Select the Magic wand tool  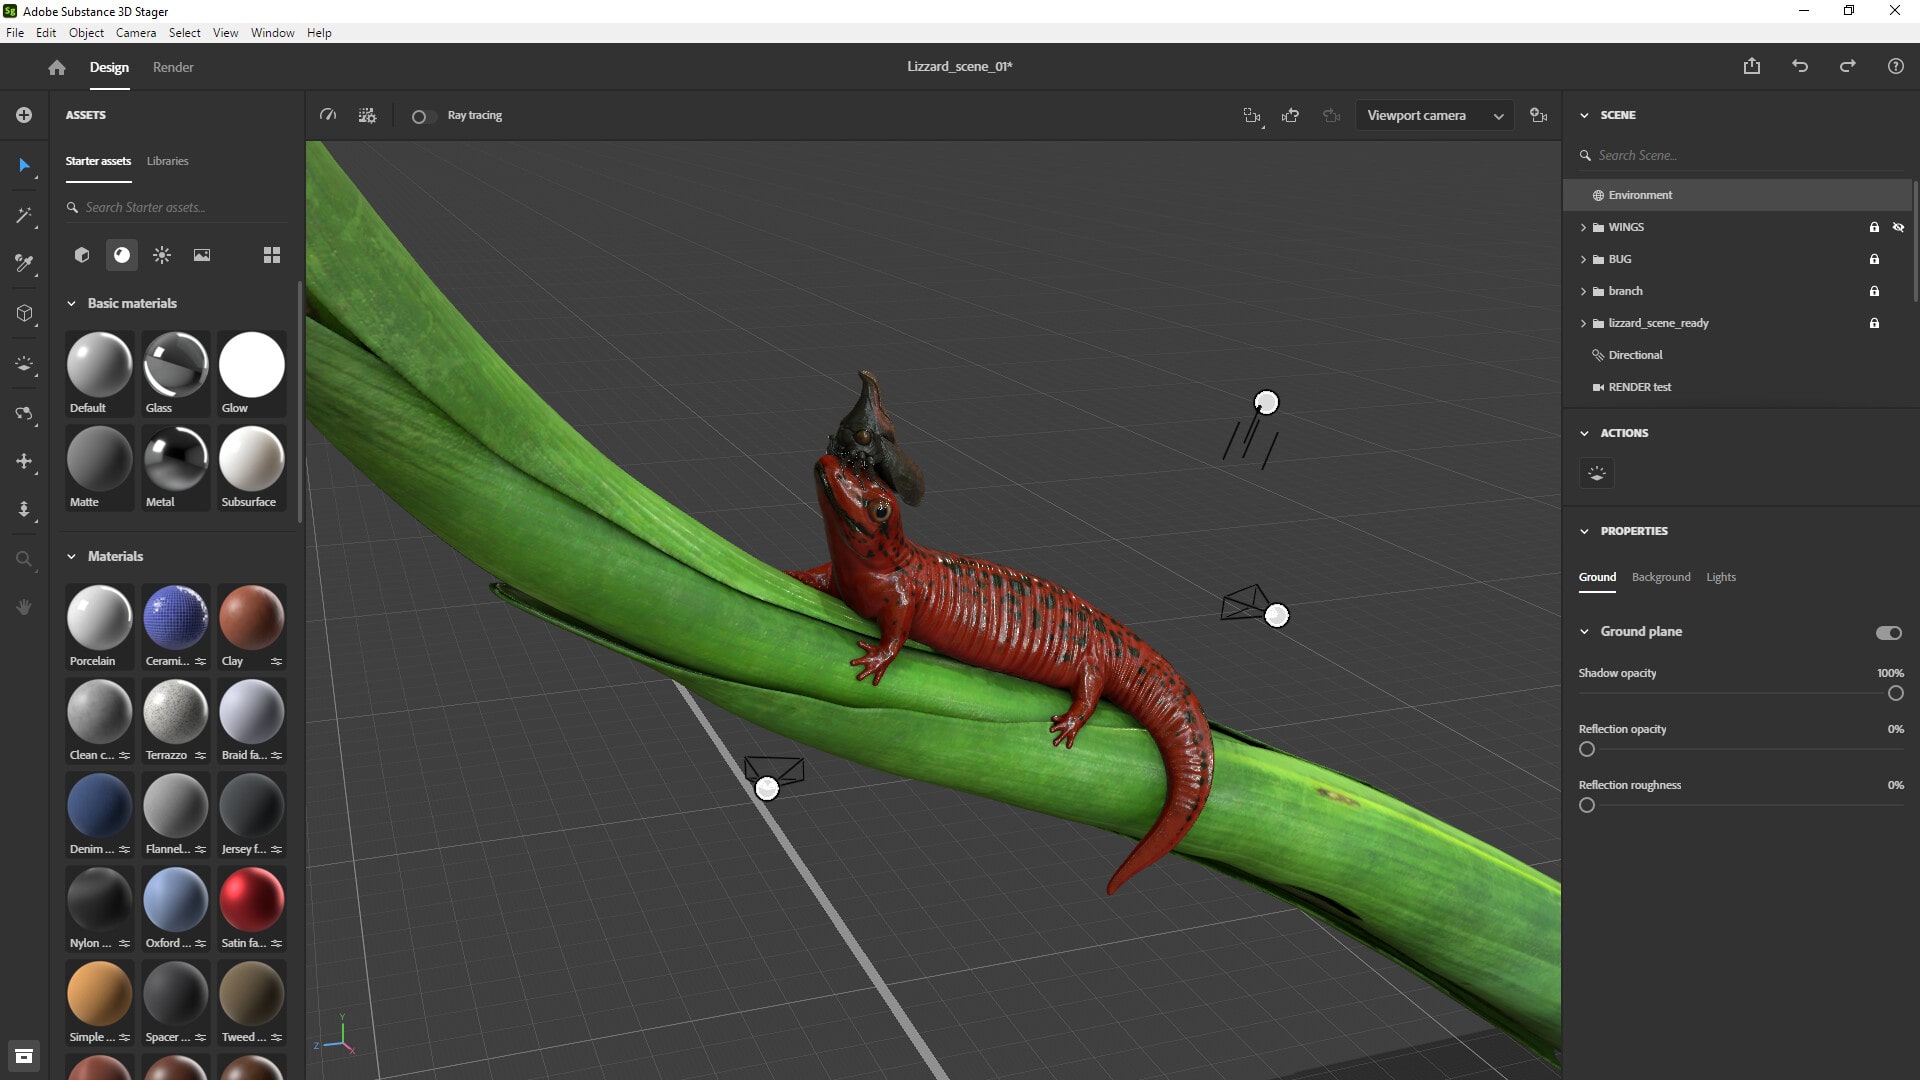click(x=24, y=215)
